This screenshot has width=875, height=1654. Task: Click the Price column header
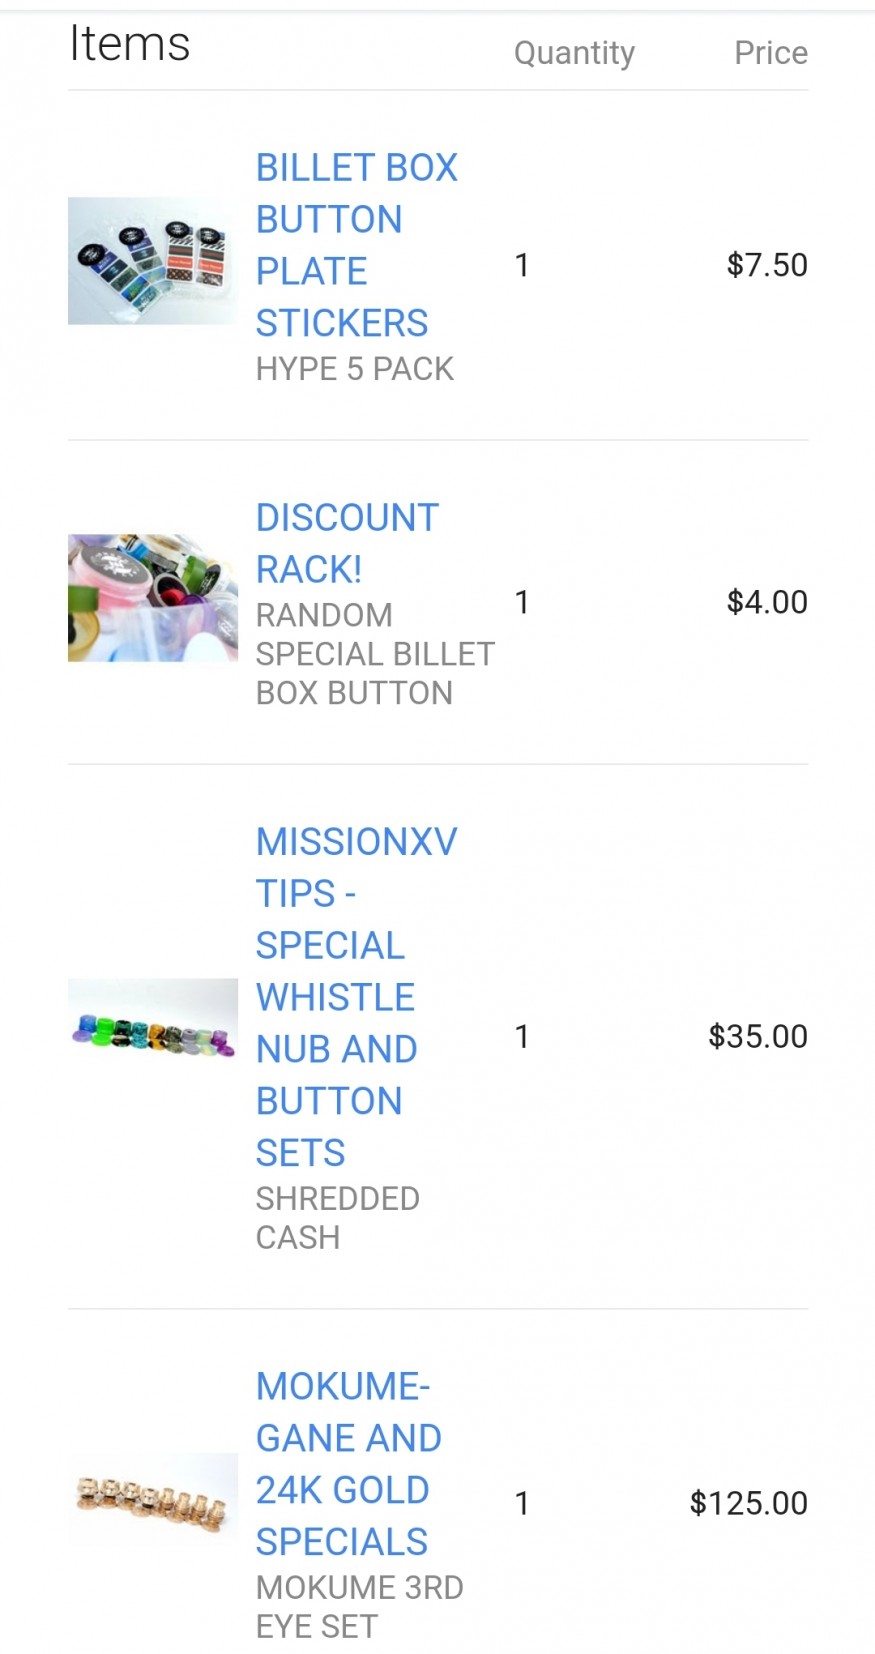click(770, 53)
